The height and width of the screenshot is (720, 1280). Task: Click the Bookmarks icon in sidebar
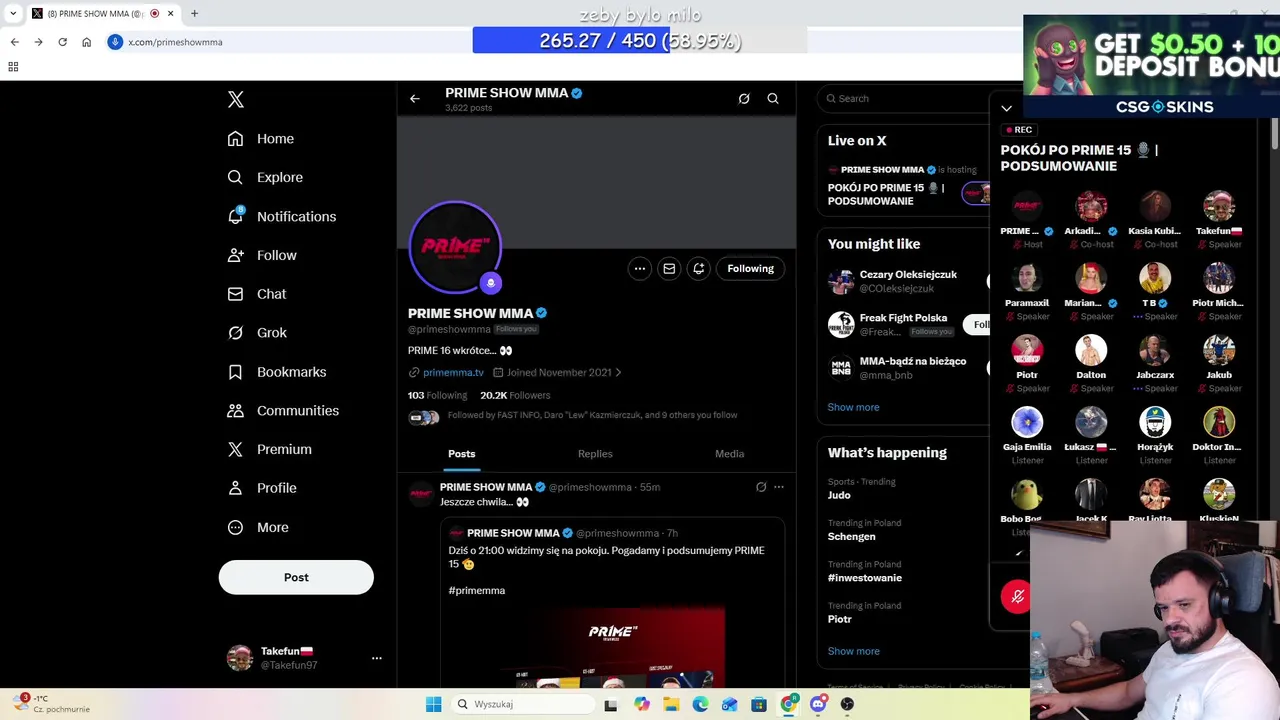(235, 372)
